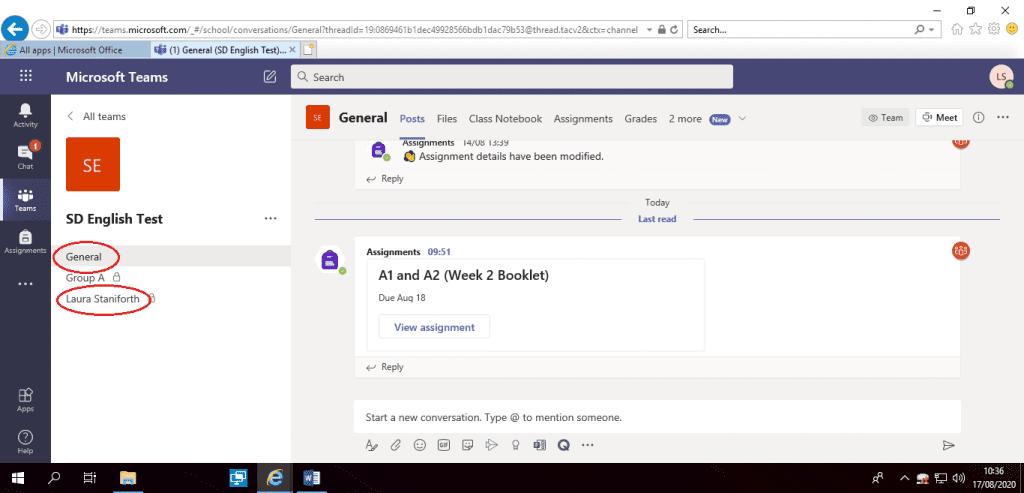Open Chat with the unread badge

[25, 156]
